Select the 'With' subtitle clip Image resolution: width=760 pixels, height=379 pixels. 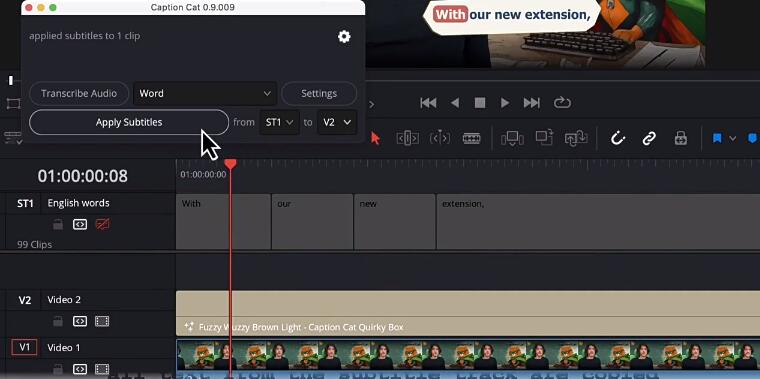[x=223, y=222]
